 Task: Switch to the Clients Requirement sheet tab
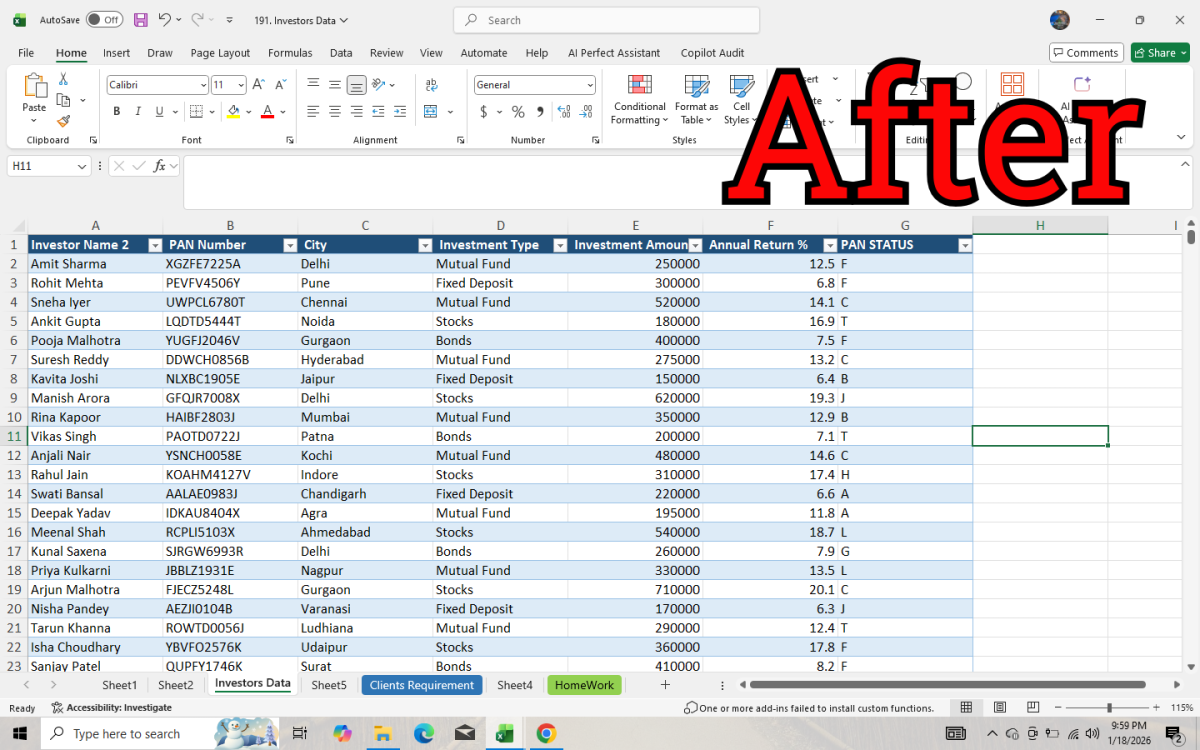421,685
